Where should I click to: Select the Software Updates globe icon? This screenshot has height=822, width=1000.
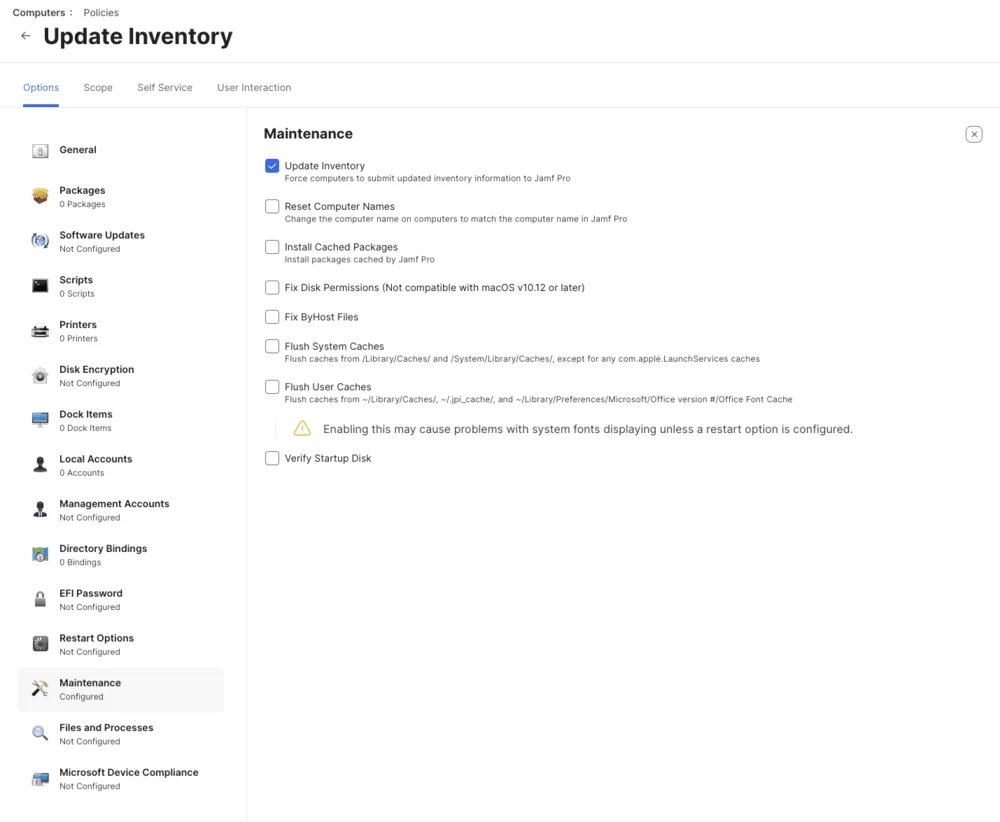[x=40, y=240]
